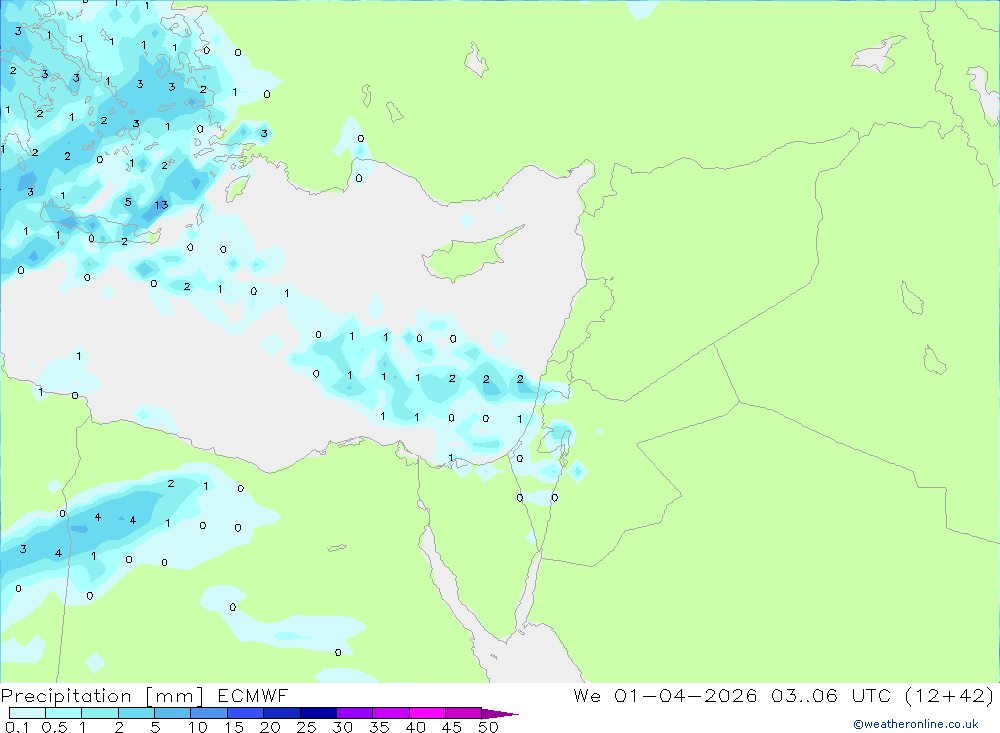
Task: Click the 25–30 mm navy legend swatch
Action: click(318, 713)
